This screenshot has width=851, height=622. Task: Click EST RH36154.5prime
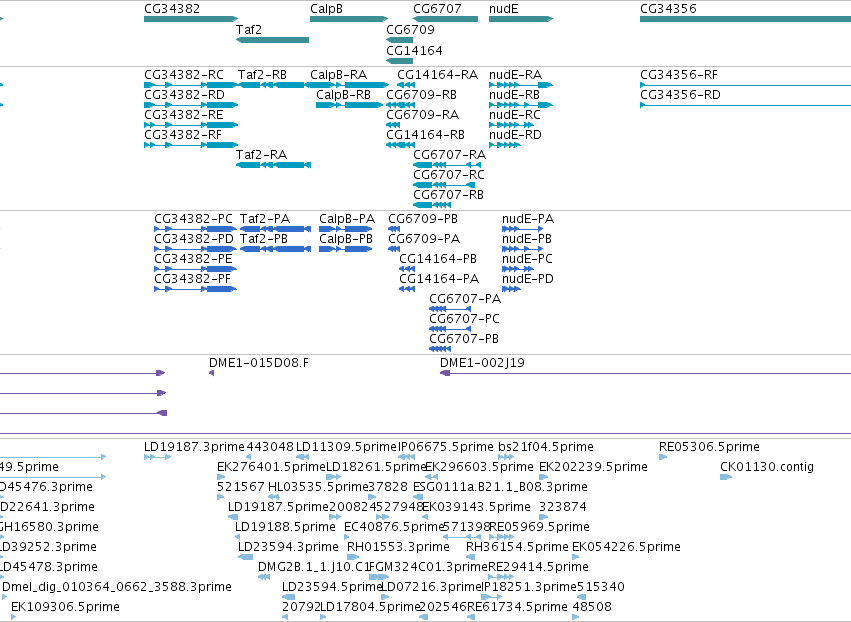tap(517, 548)
